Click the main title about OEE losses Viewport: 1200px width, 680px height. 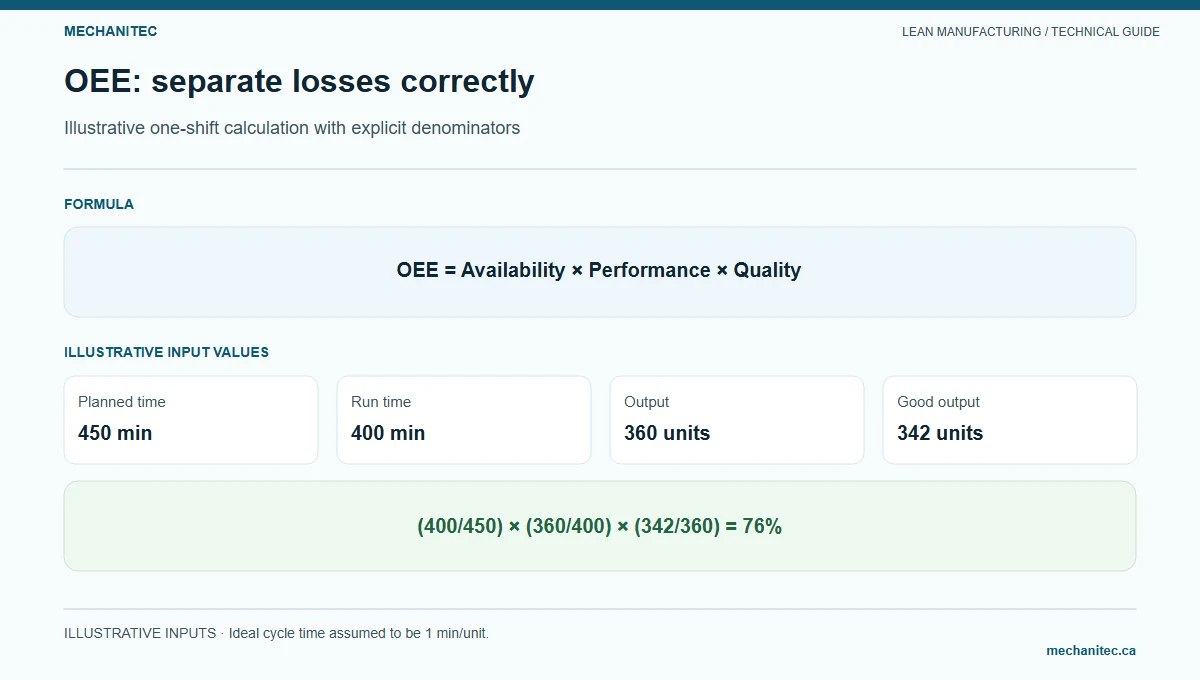point(299,81)
